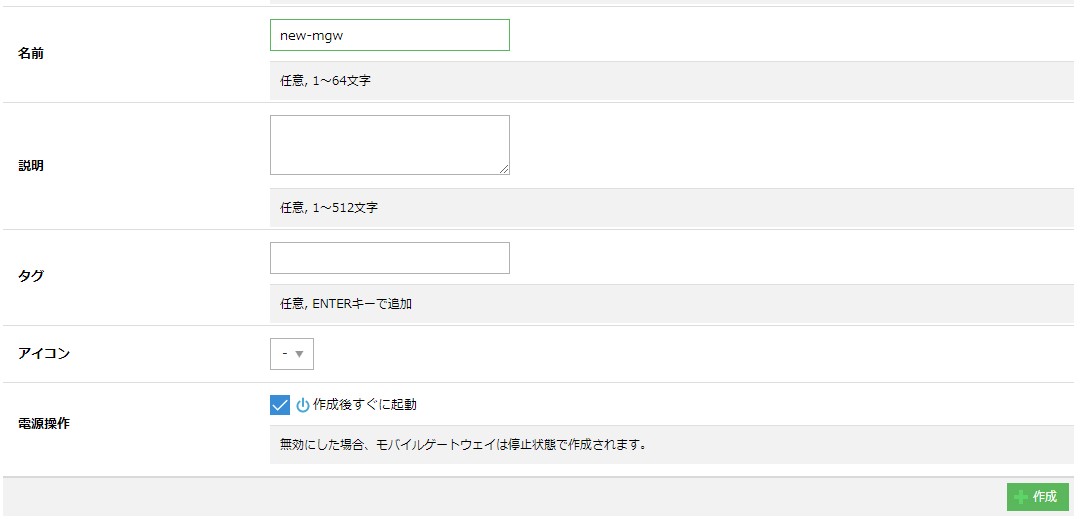
Task: Click the 無効にした場合 power note text
Action: [463, 444]
